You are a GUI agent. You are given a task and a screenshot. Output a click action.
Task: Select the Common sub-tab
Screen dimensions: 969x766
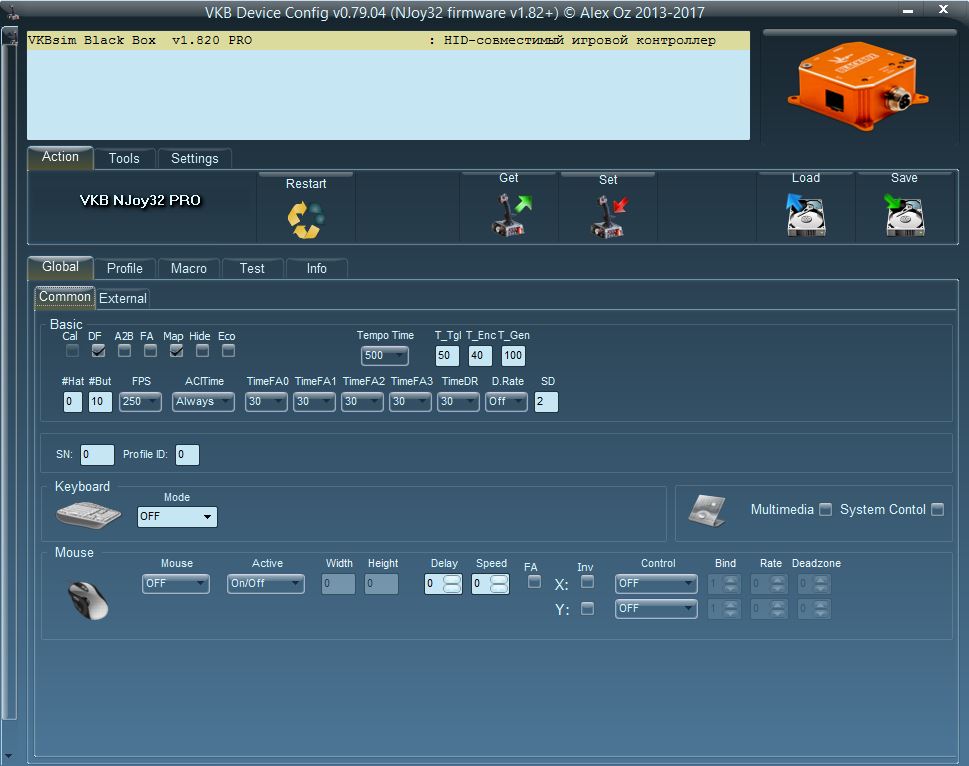(65, 297)
